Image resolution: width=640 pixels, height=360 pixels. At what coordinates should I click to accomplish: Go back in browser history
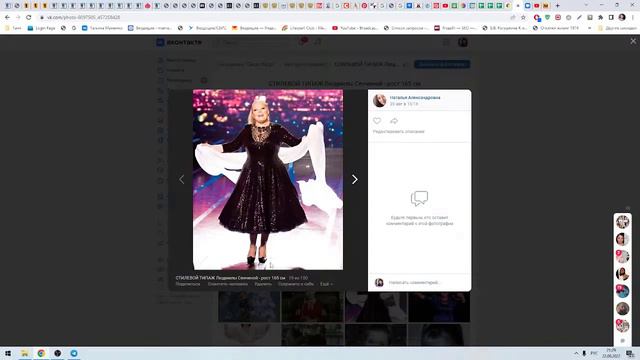pos(7,17)
